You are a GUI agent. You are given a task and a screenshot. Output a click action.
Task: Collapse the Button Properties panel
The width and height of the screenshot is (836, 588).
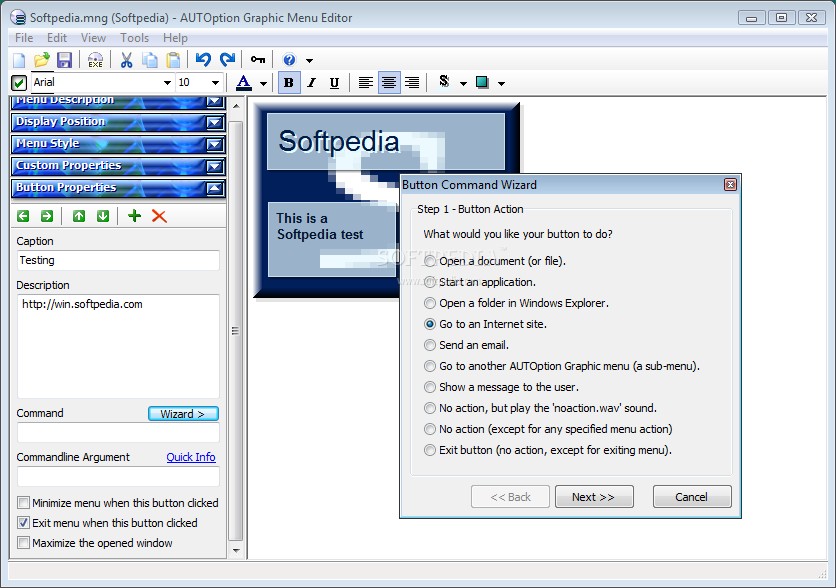point(215,188)
